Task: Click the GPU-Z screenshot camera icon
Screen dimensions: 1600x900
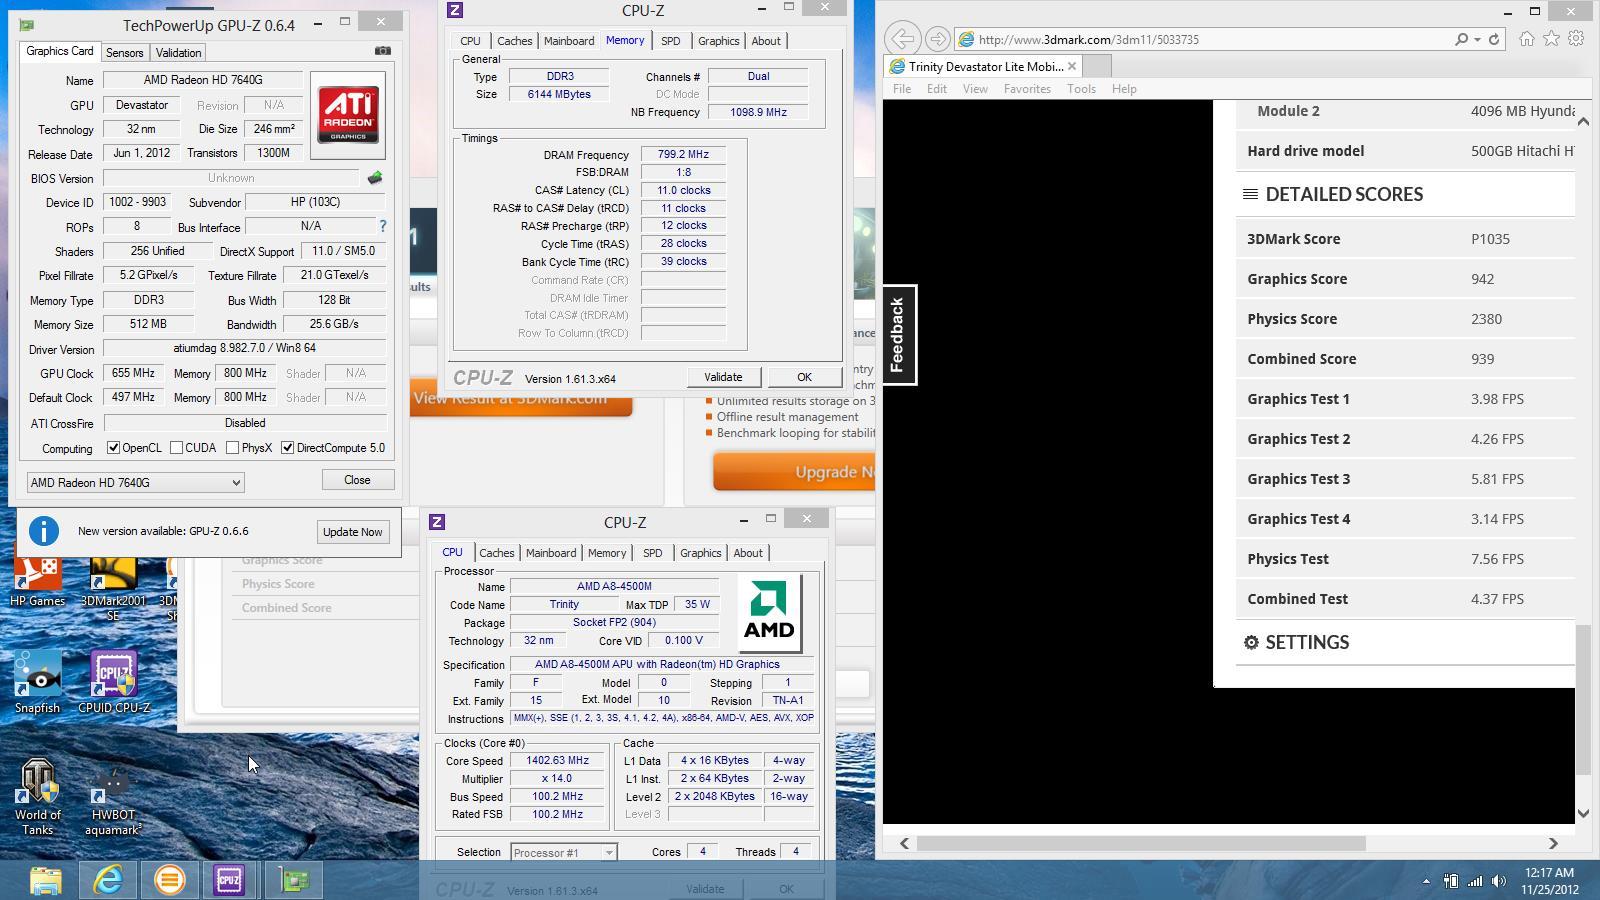Action: click(x=383, y=50)
